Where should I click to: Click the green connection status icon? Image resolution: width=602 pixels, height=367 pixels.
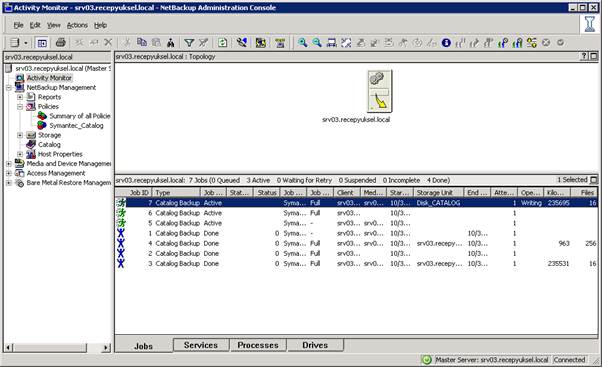(x=427, y=360)
